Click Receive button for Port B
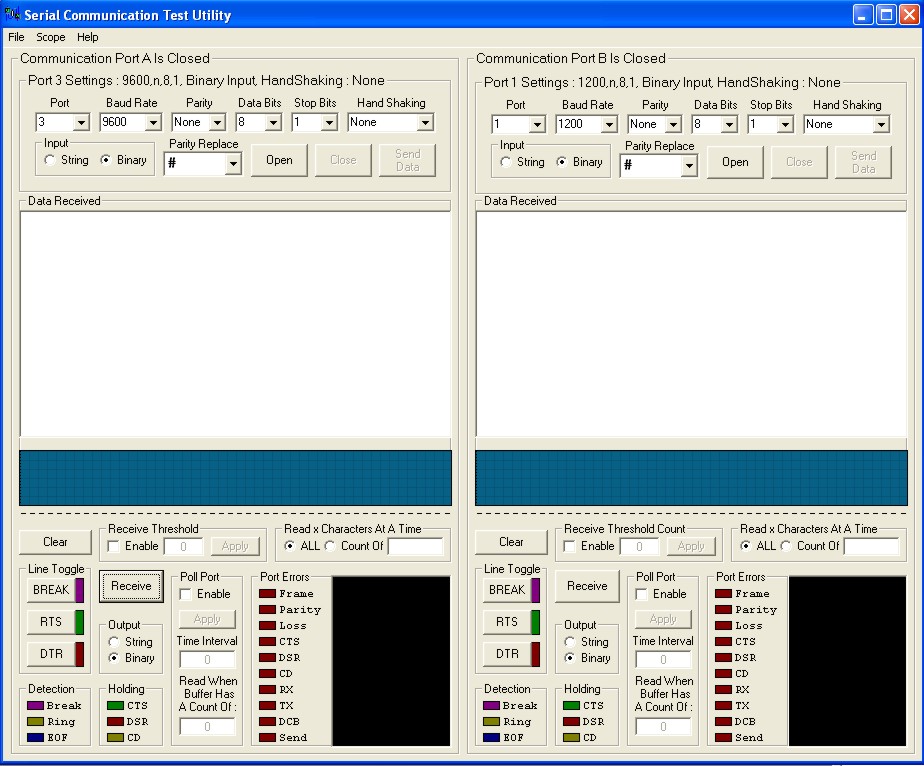The width and height of the screenshot is (924, 766). point(588,586)
